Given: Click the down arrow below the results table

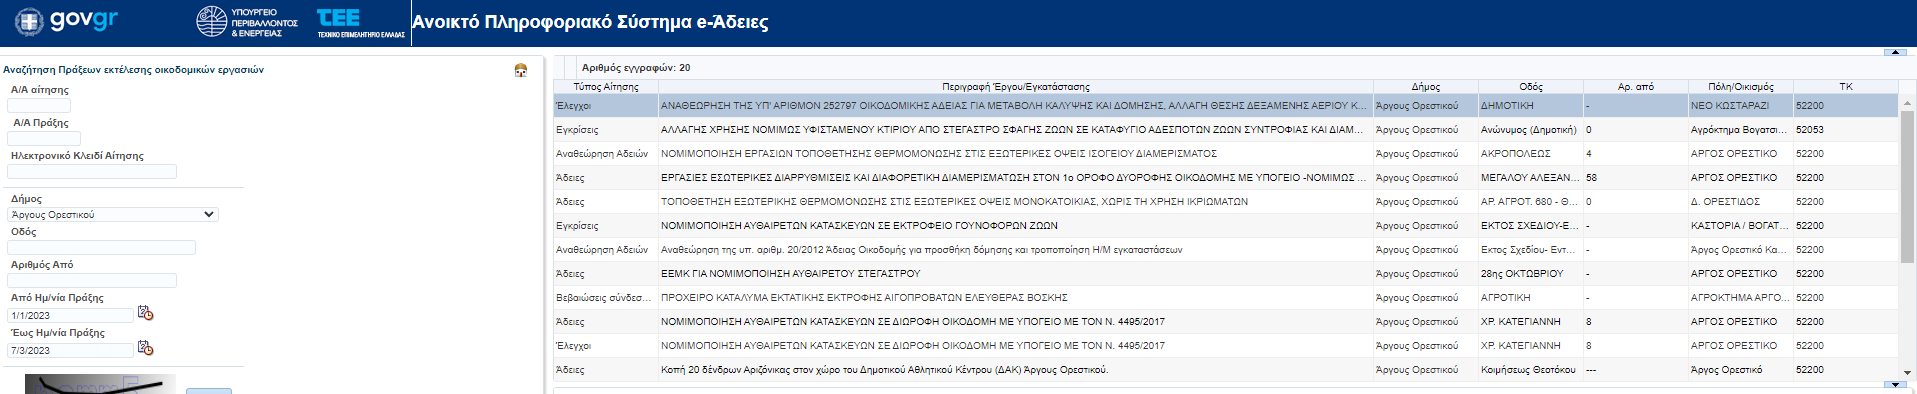Looking at the screenshot, I should [x=1894, y=384].
